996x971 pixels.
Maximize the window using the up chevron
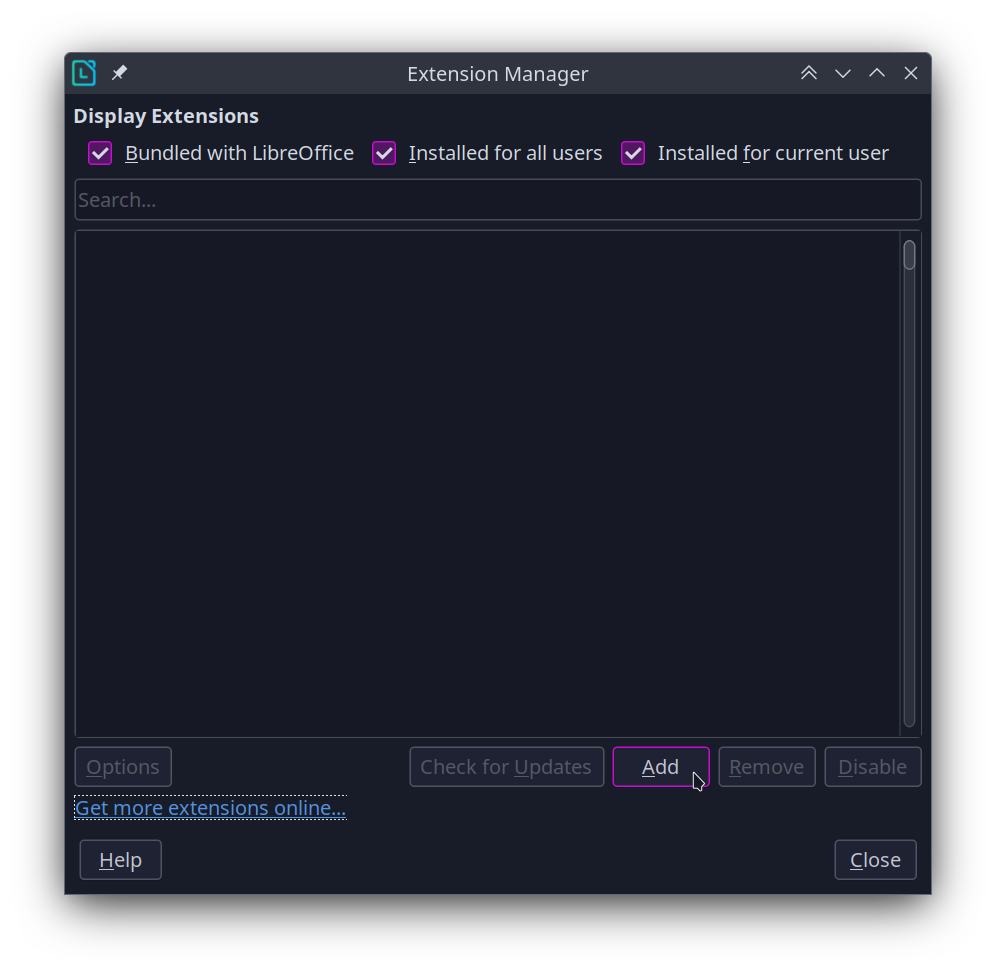tap(877, 73)
